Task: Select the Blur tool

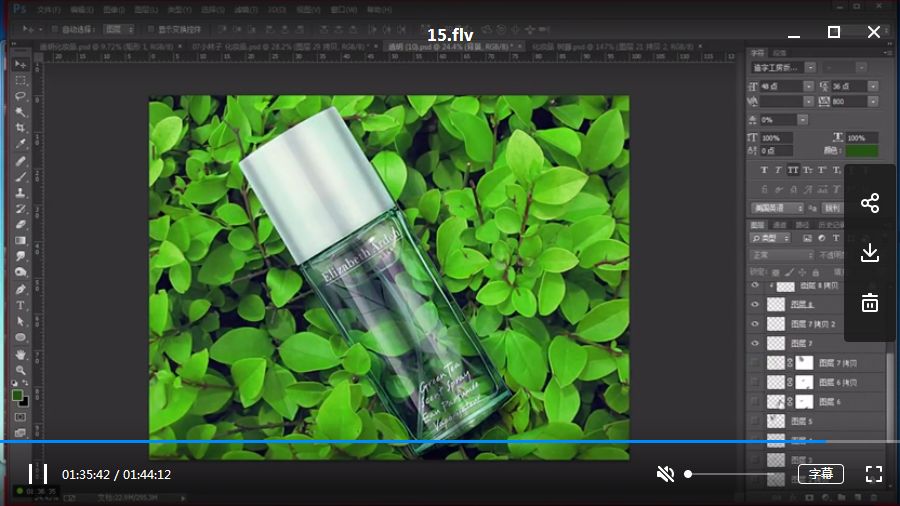Action: point(20,256)
